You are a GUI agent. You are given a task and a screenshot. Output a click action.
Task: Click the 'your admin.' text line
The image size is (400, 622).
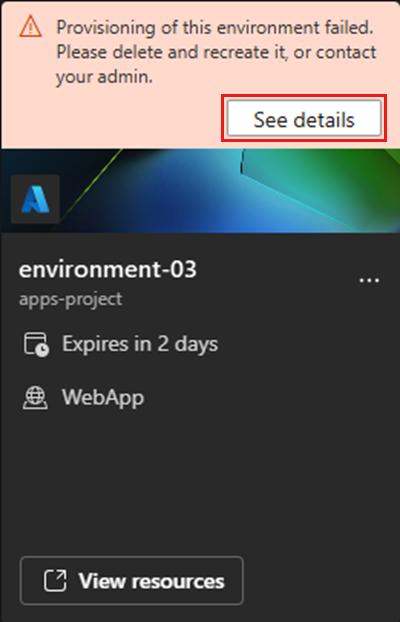(104, 77)
